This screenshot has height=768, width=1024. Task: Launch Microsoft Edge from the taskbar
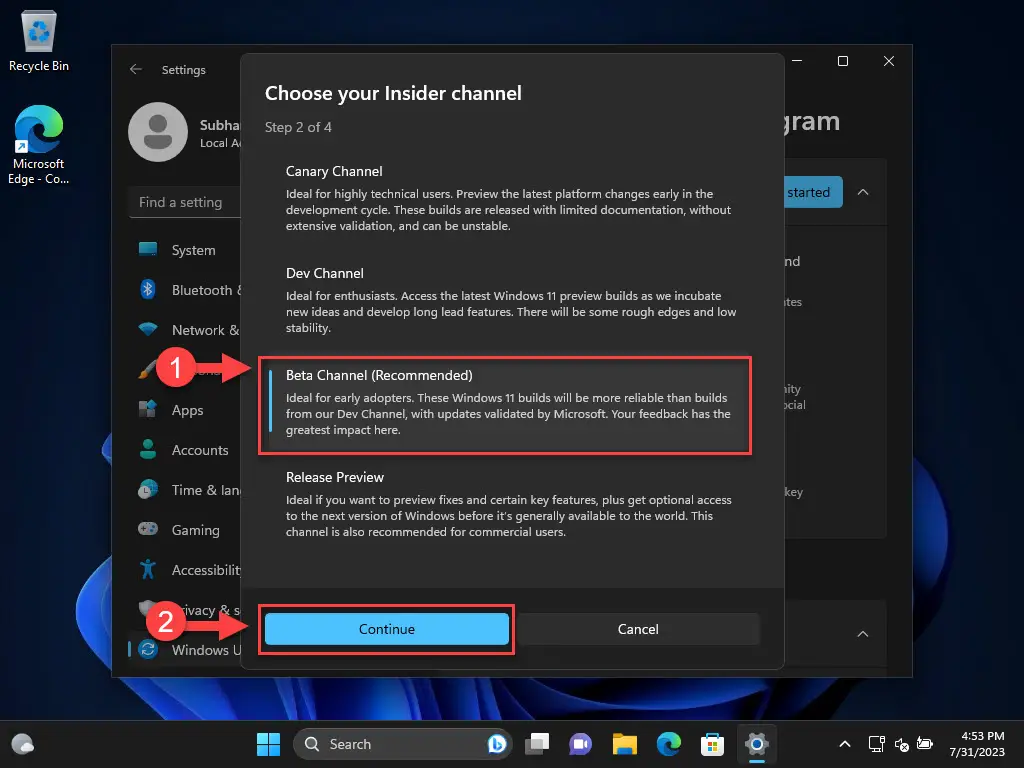tap(669, 744)
